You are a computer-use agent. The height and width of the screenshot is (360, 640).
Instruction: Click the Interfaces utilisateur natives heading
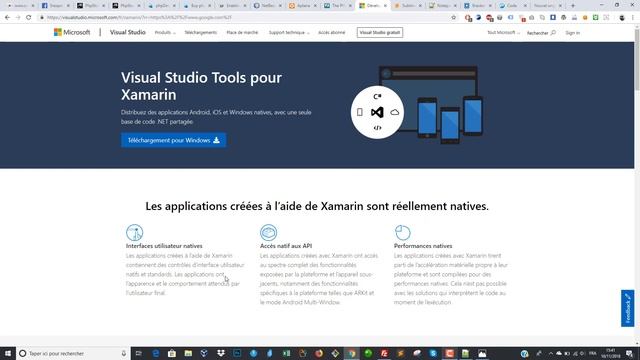point(164,246)
